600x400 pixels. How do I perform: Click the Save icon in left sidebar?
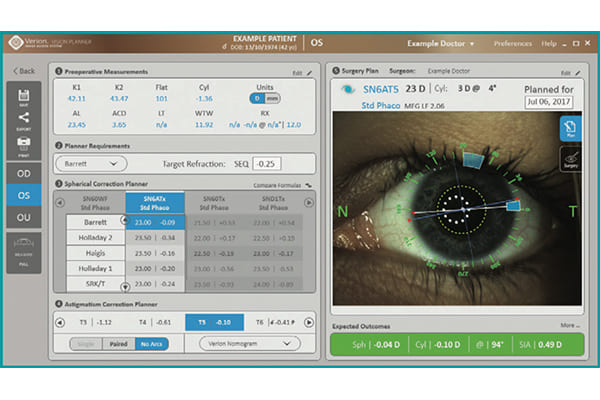tap(22, 97)
